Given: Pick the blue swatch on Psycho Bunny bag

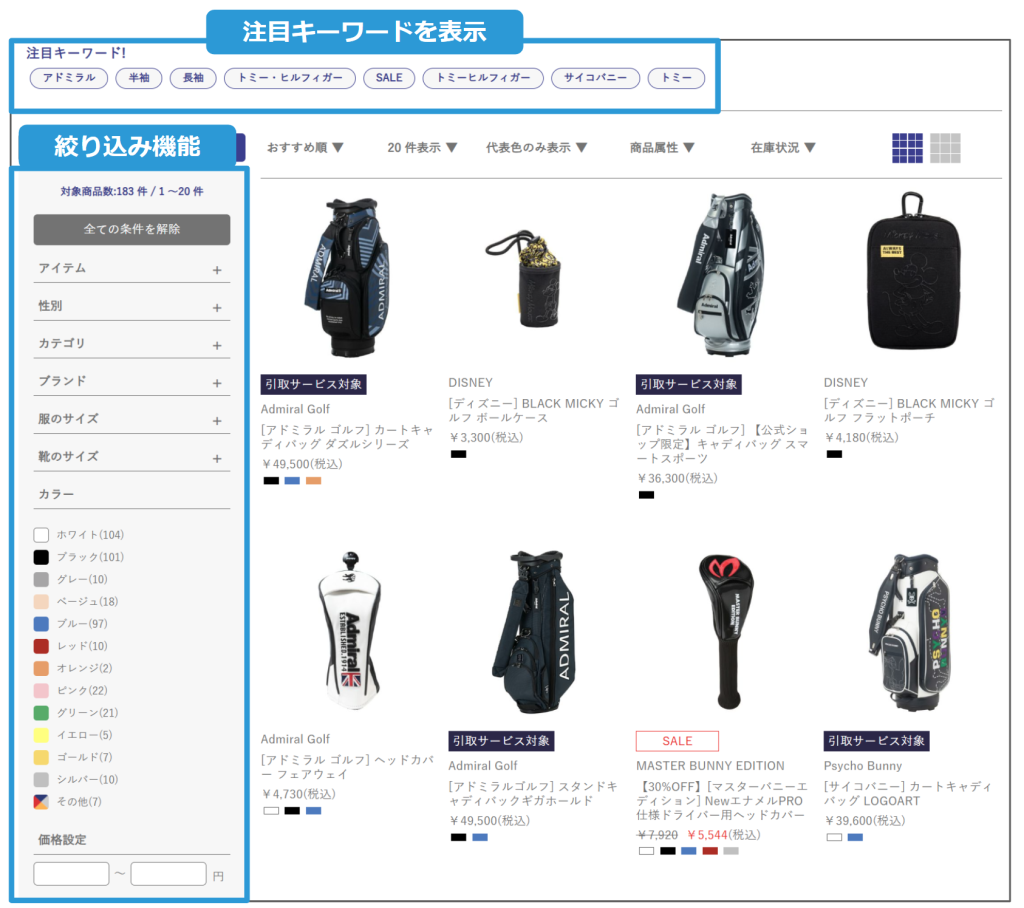Looking at the screenshot, I should tap(855, 837).
